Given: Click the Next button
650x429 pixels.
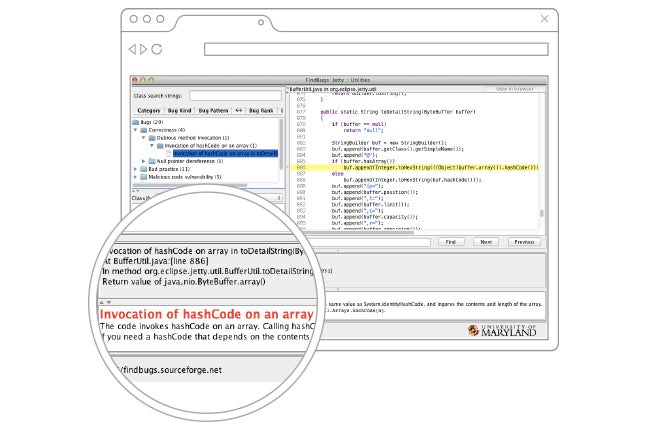Looking at the screenshot, I should point(486,242).
